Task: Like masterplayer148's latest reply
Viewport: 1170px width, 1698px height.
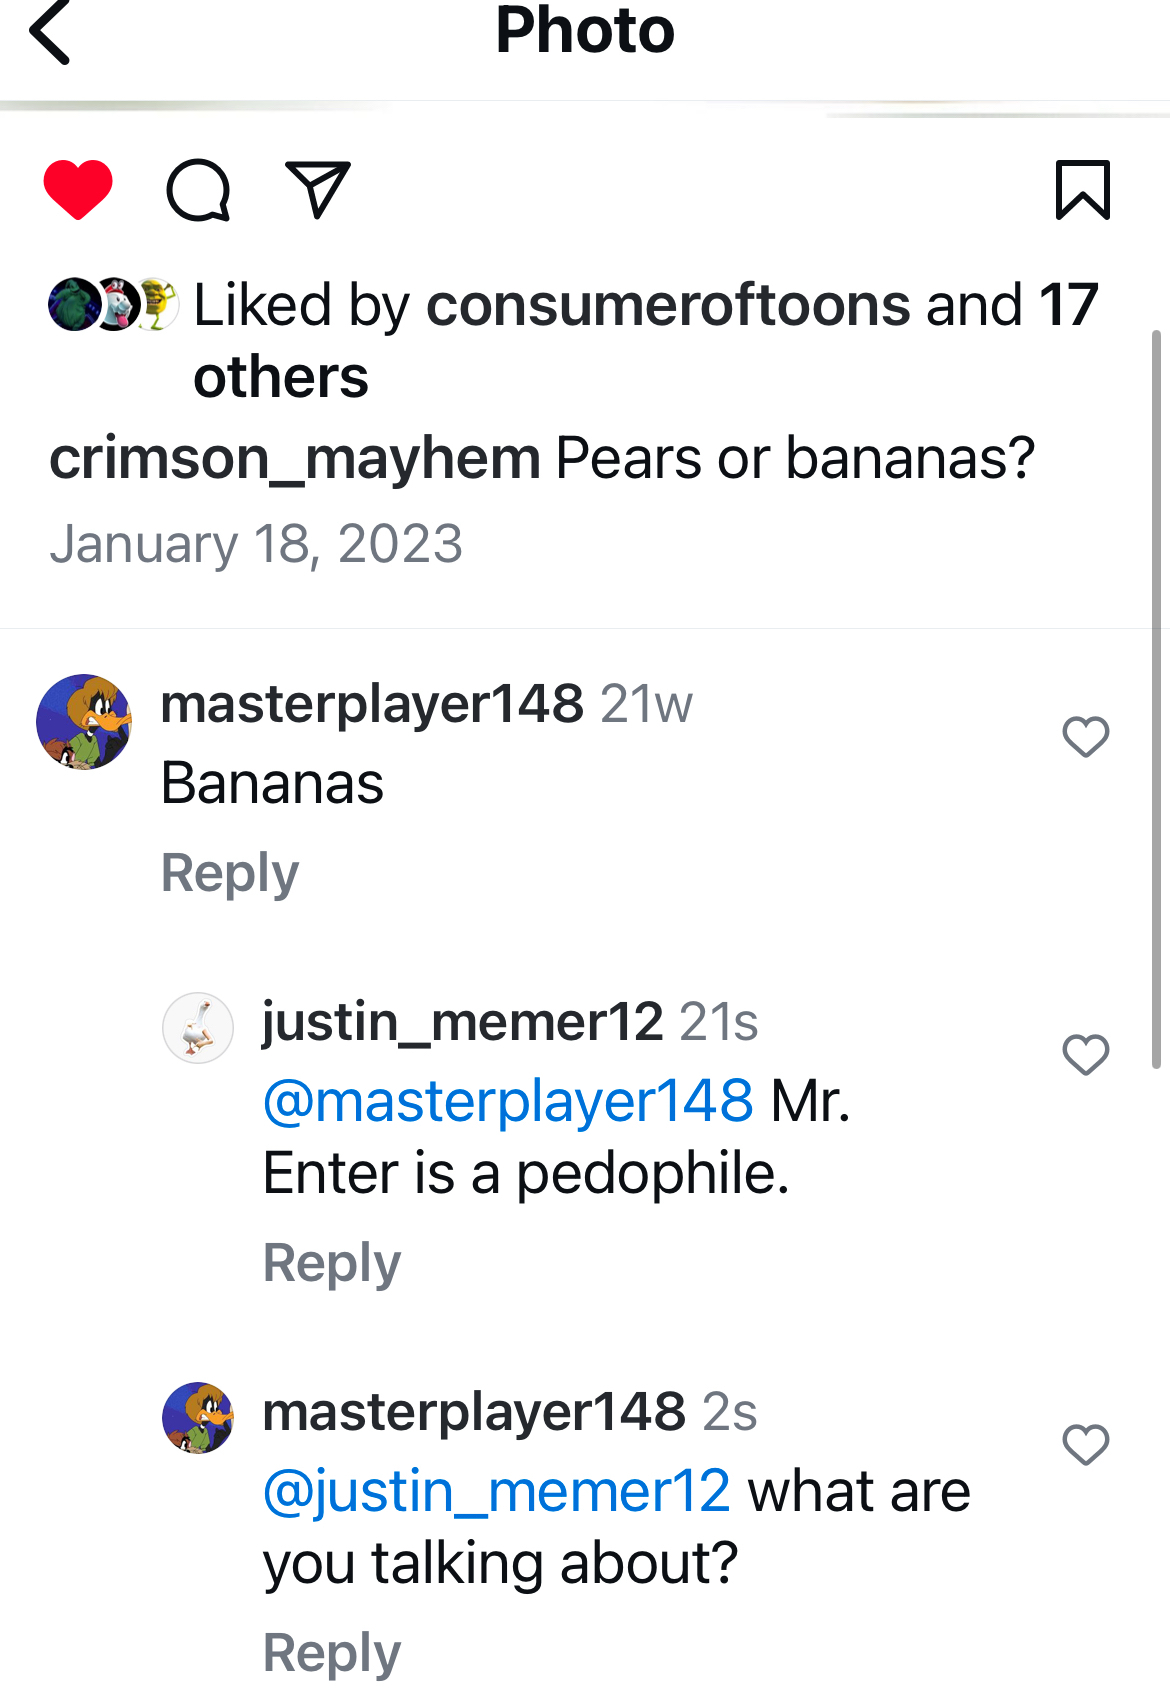Action: (1085, 1445)
